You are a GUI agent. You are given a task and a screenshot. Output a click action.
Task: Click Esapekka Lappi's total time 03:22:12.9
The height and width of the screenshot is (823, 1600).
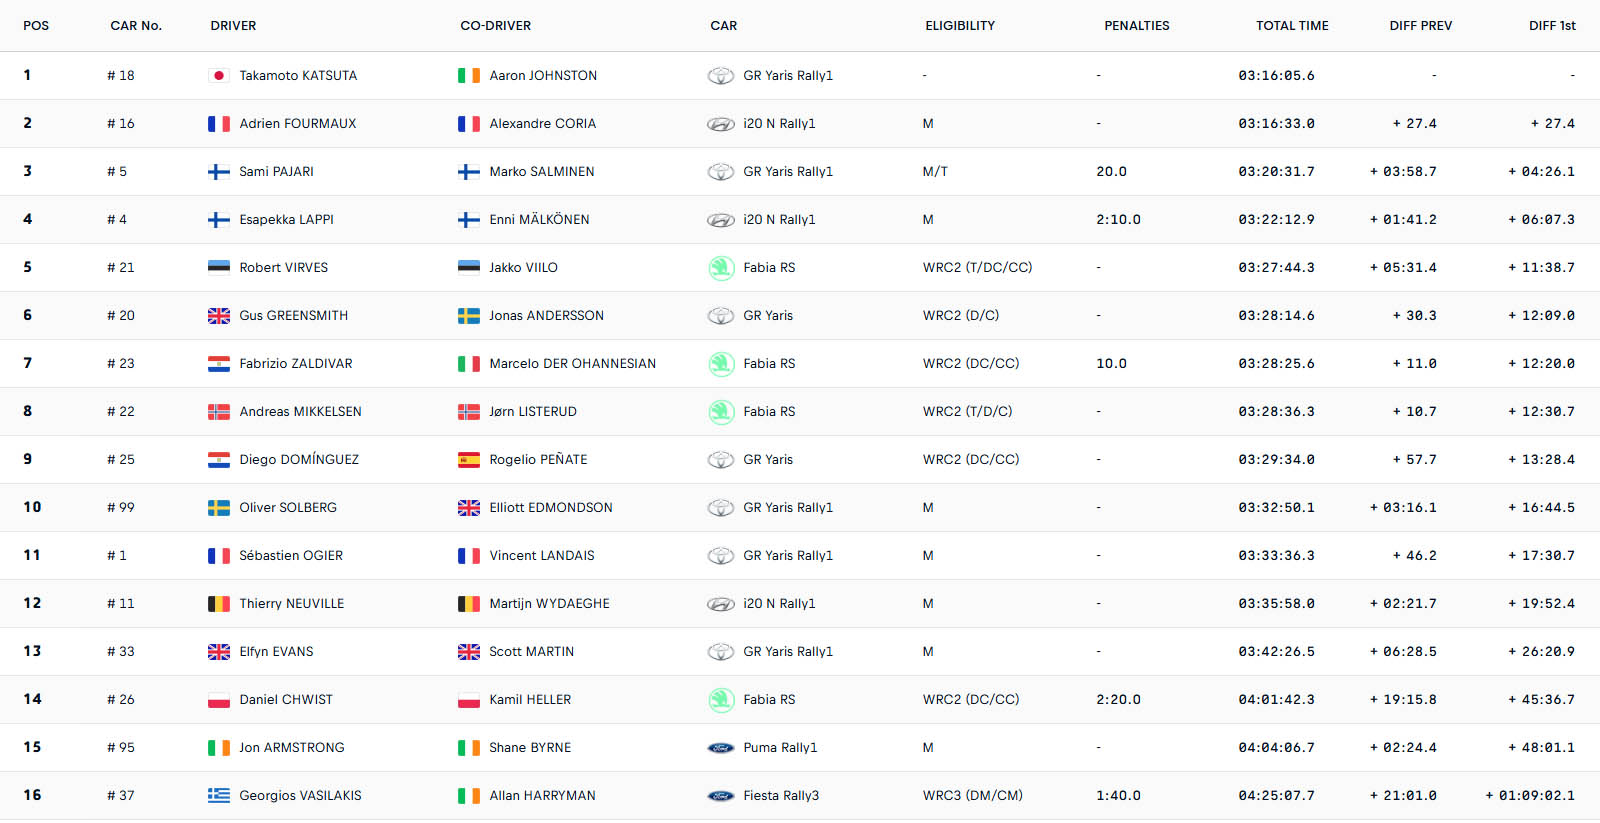(x=1276, y=220)
